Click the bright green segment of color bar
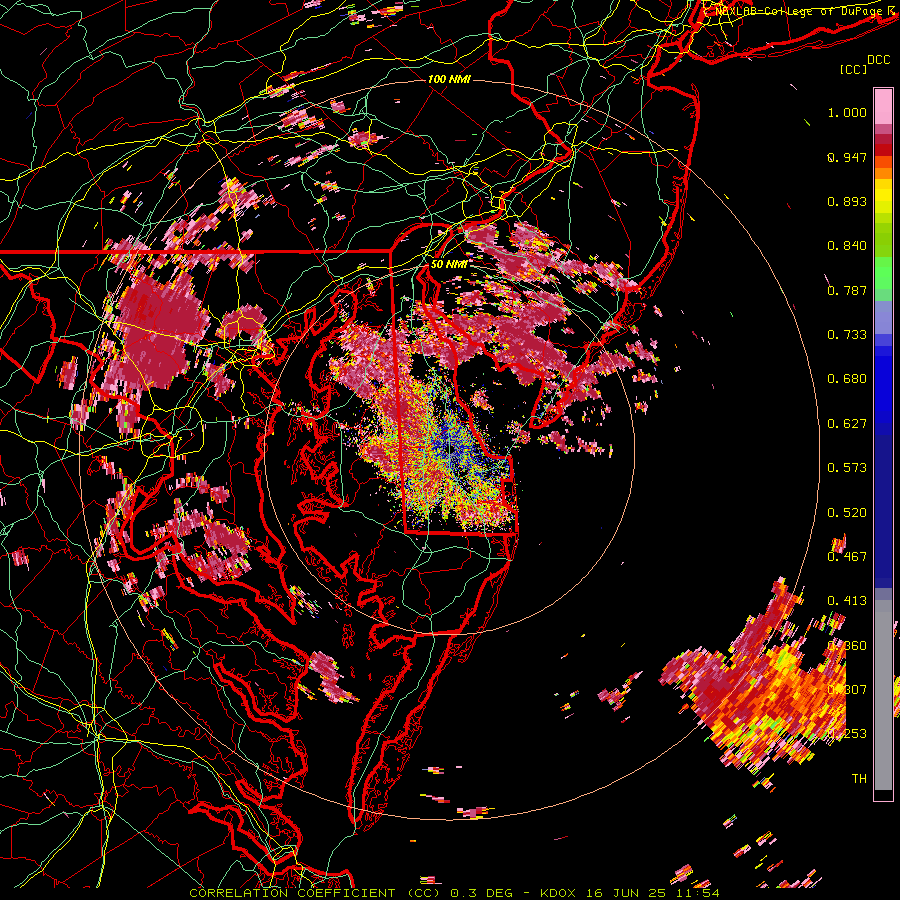900x900 pixels. (883, 273)
